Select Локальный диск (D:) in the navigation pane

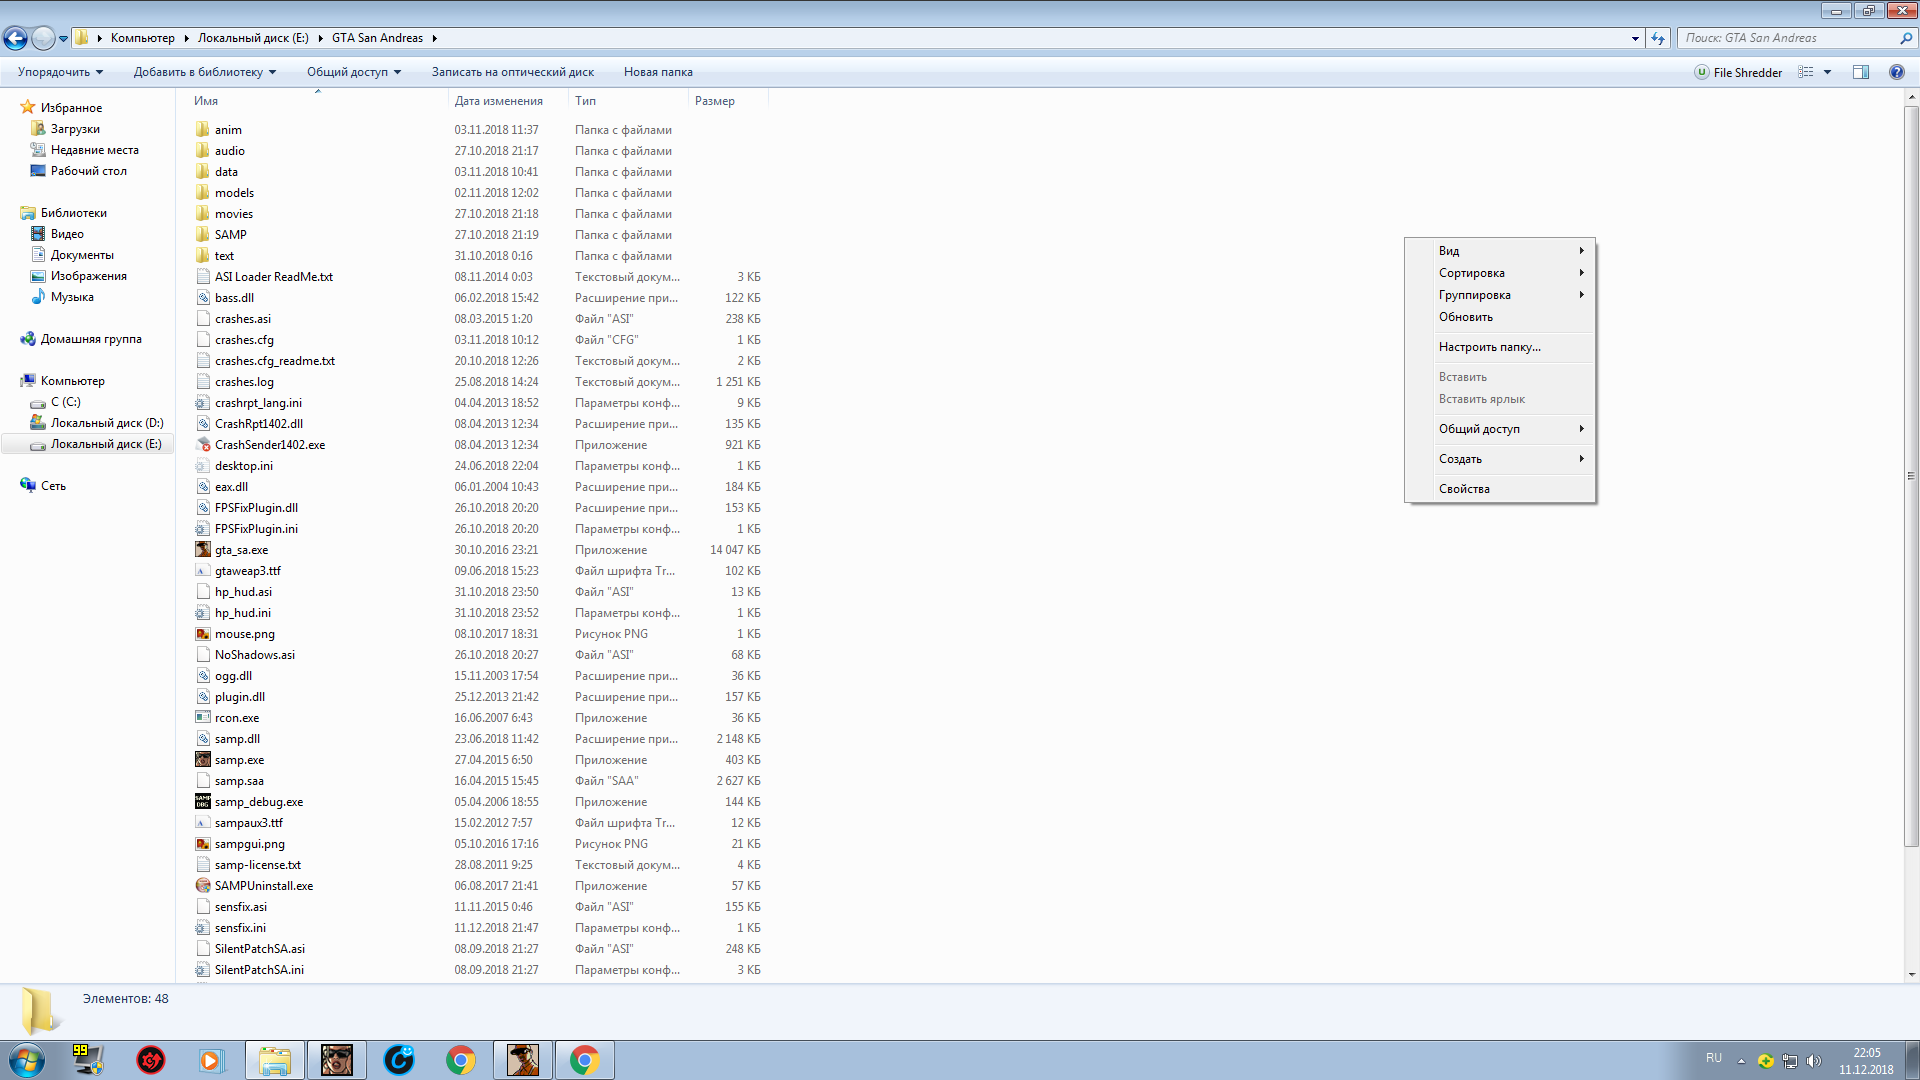pyautogui.click(x=107, y=423)
